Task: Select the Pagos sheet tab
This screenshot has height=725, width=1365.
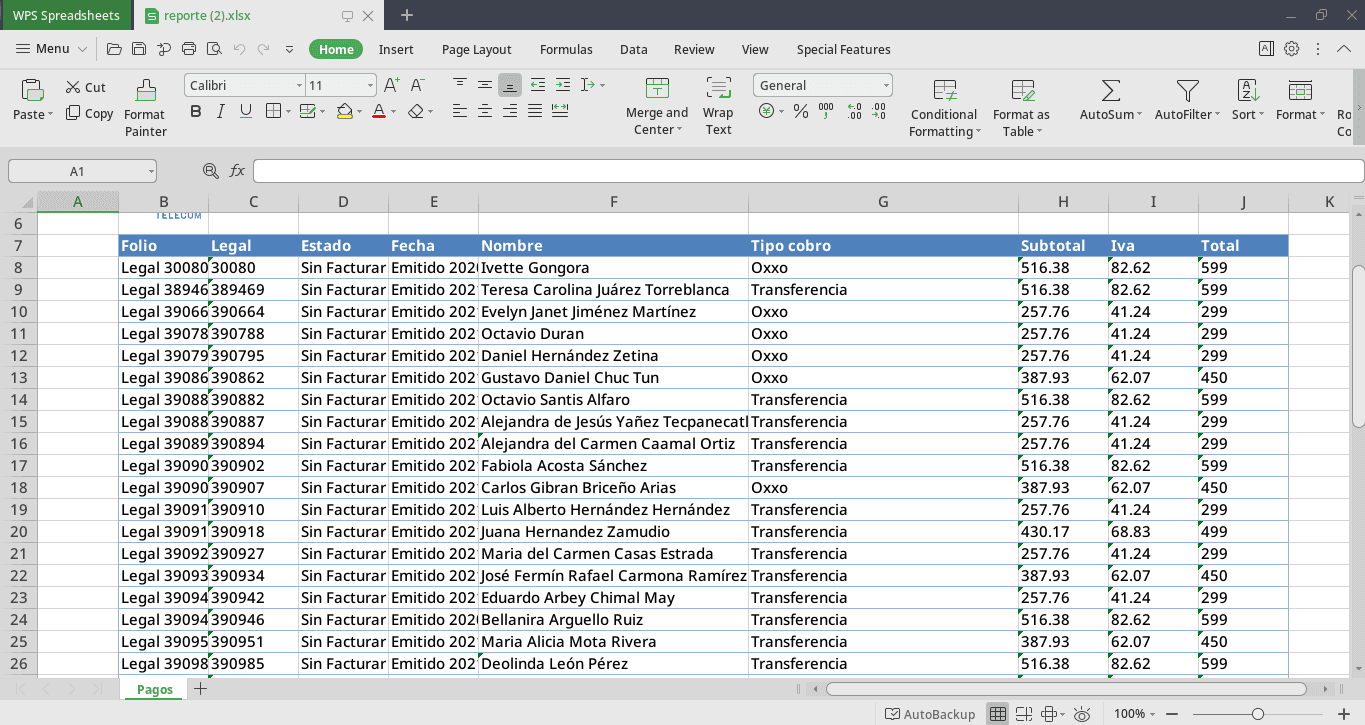Action: (155, 689)
